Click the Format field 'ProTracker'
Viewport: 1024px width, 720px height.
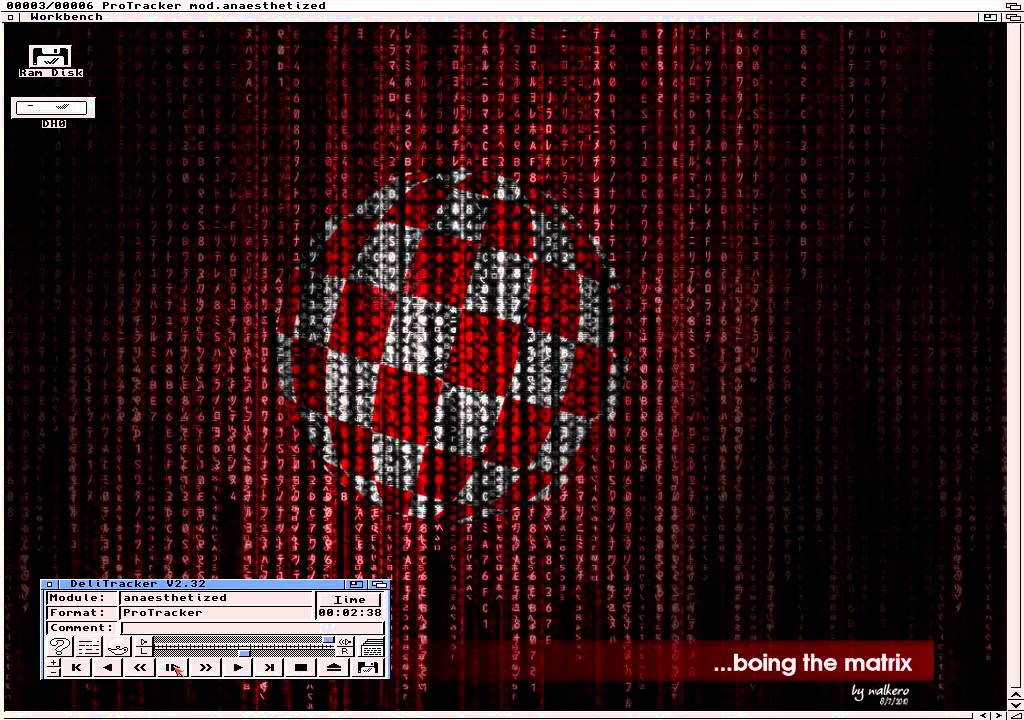[x=216, y=613]
